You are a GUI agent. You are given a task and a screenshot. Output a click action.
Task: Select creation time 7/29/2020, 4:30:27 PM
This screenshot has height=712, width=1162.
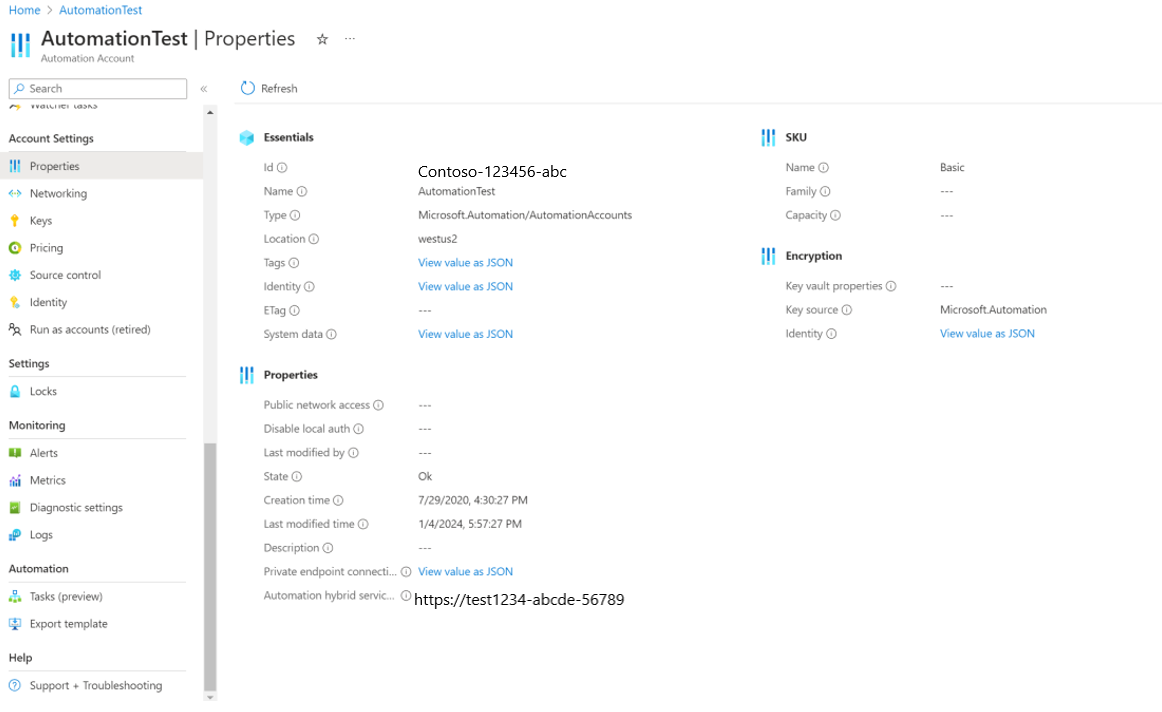(473, 500)
